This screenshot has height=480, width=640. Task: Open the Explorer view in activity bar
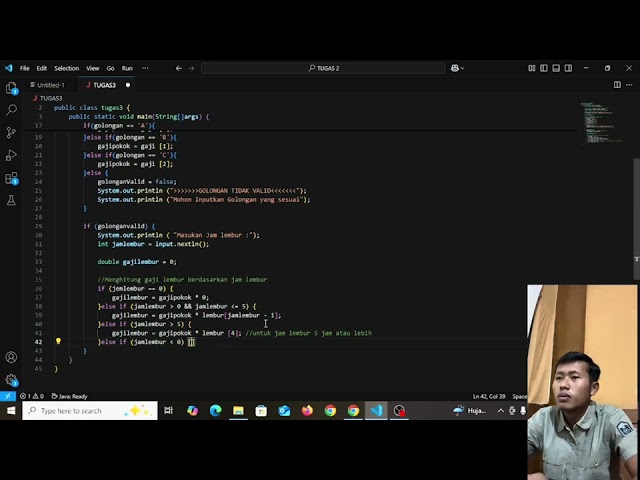(11, 88)
